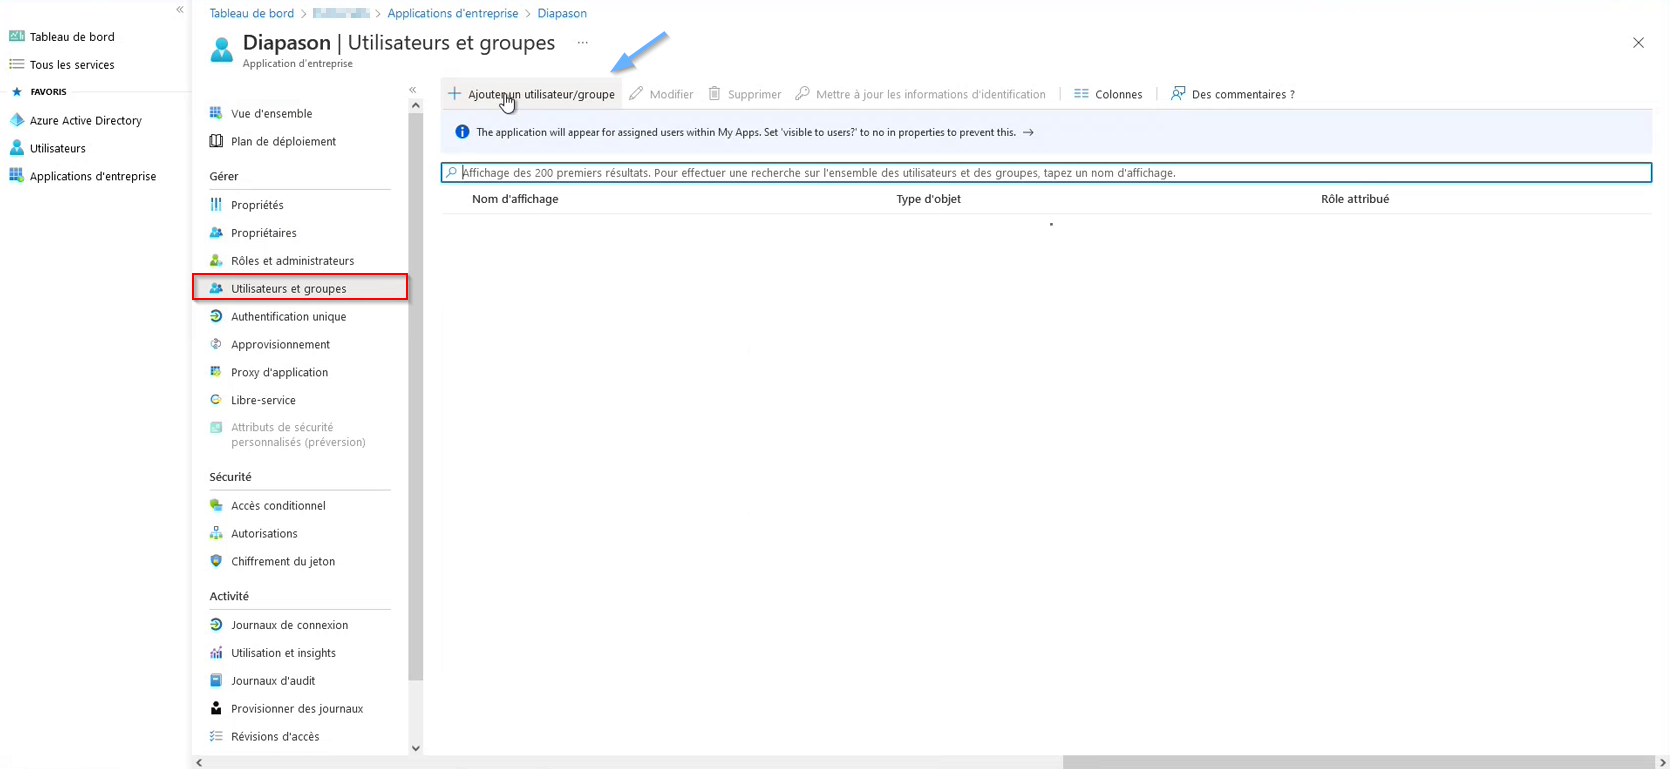The width and height of the screenshot is (1670, 769).
Task: Open Des commentaires feedback button
Action: tap(1232, 94)
